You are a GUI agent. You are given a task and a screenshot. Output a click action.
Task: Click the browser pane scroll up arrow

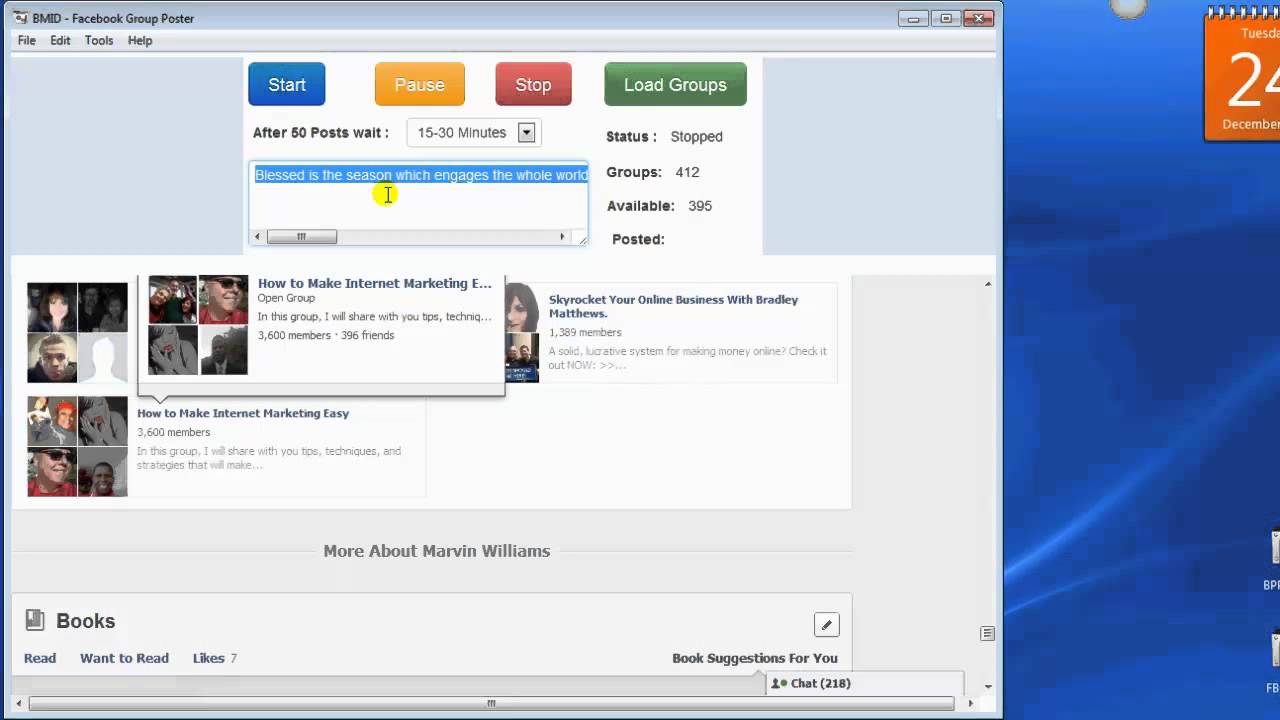tap(988, 284)
